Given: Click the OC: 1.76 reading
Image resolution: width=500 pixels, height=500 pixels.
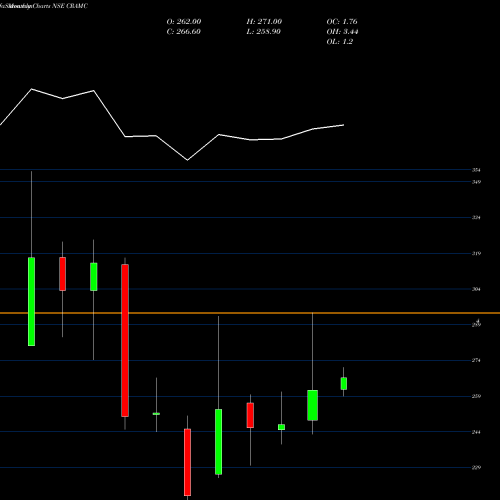Looking at the screenshot, I should pyautogui.click(x=342, y=22).
